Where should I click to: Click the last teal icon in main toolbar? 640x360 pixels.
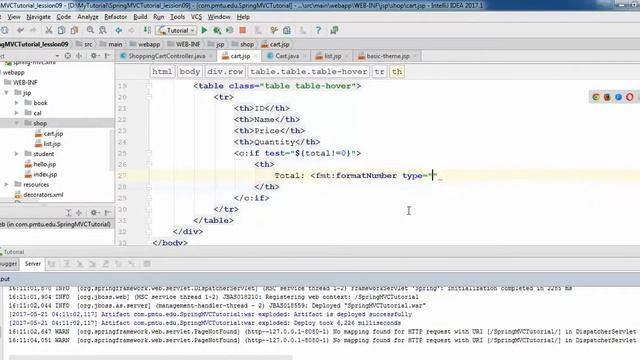coord(334,30)
